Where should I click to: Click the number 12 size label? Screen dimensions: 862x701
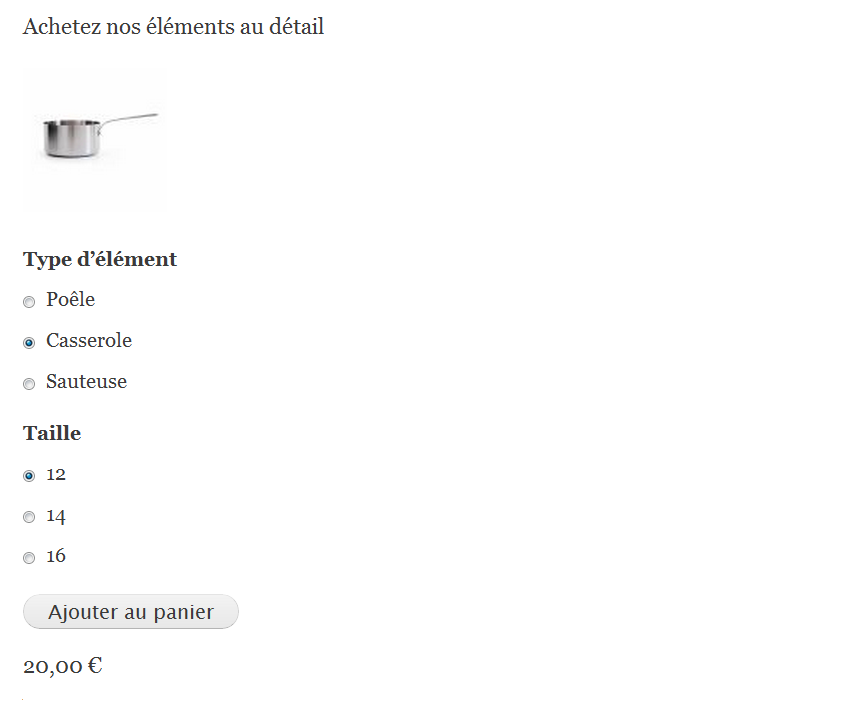(x=56, y=474)
